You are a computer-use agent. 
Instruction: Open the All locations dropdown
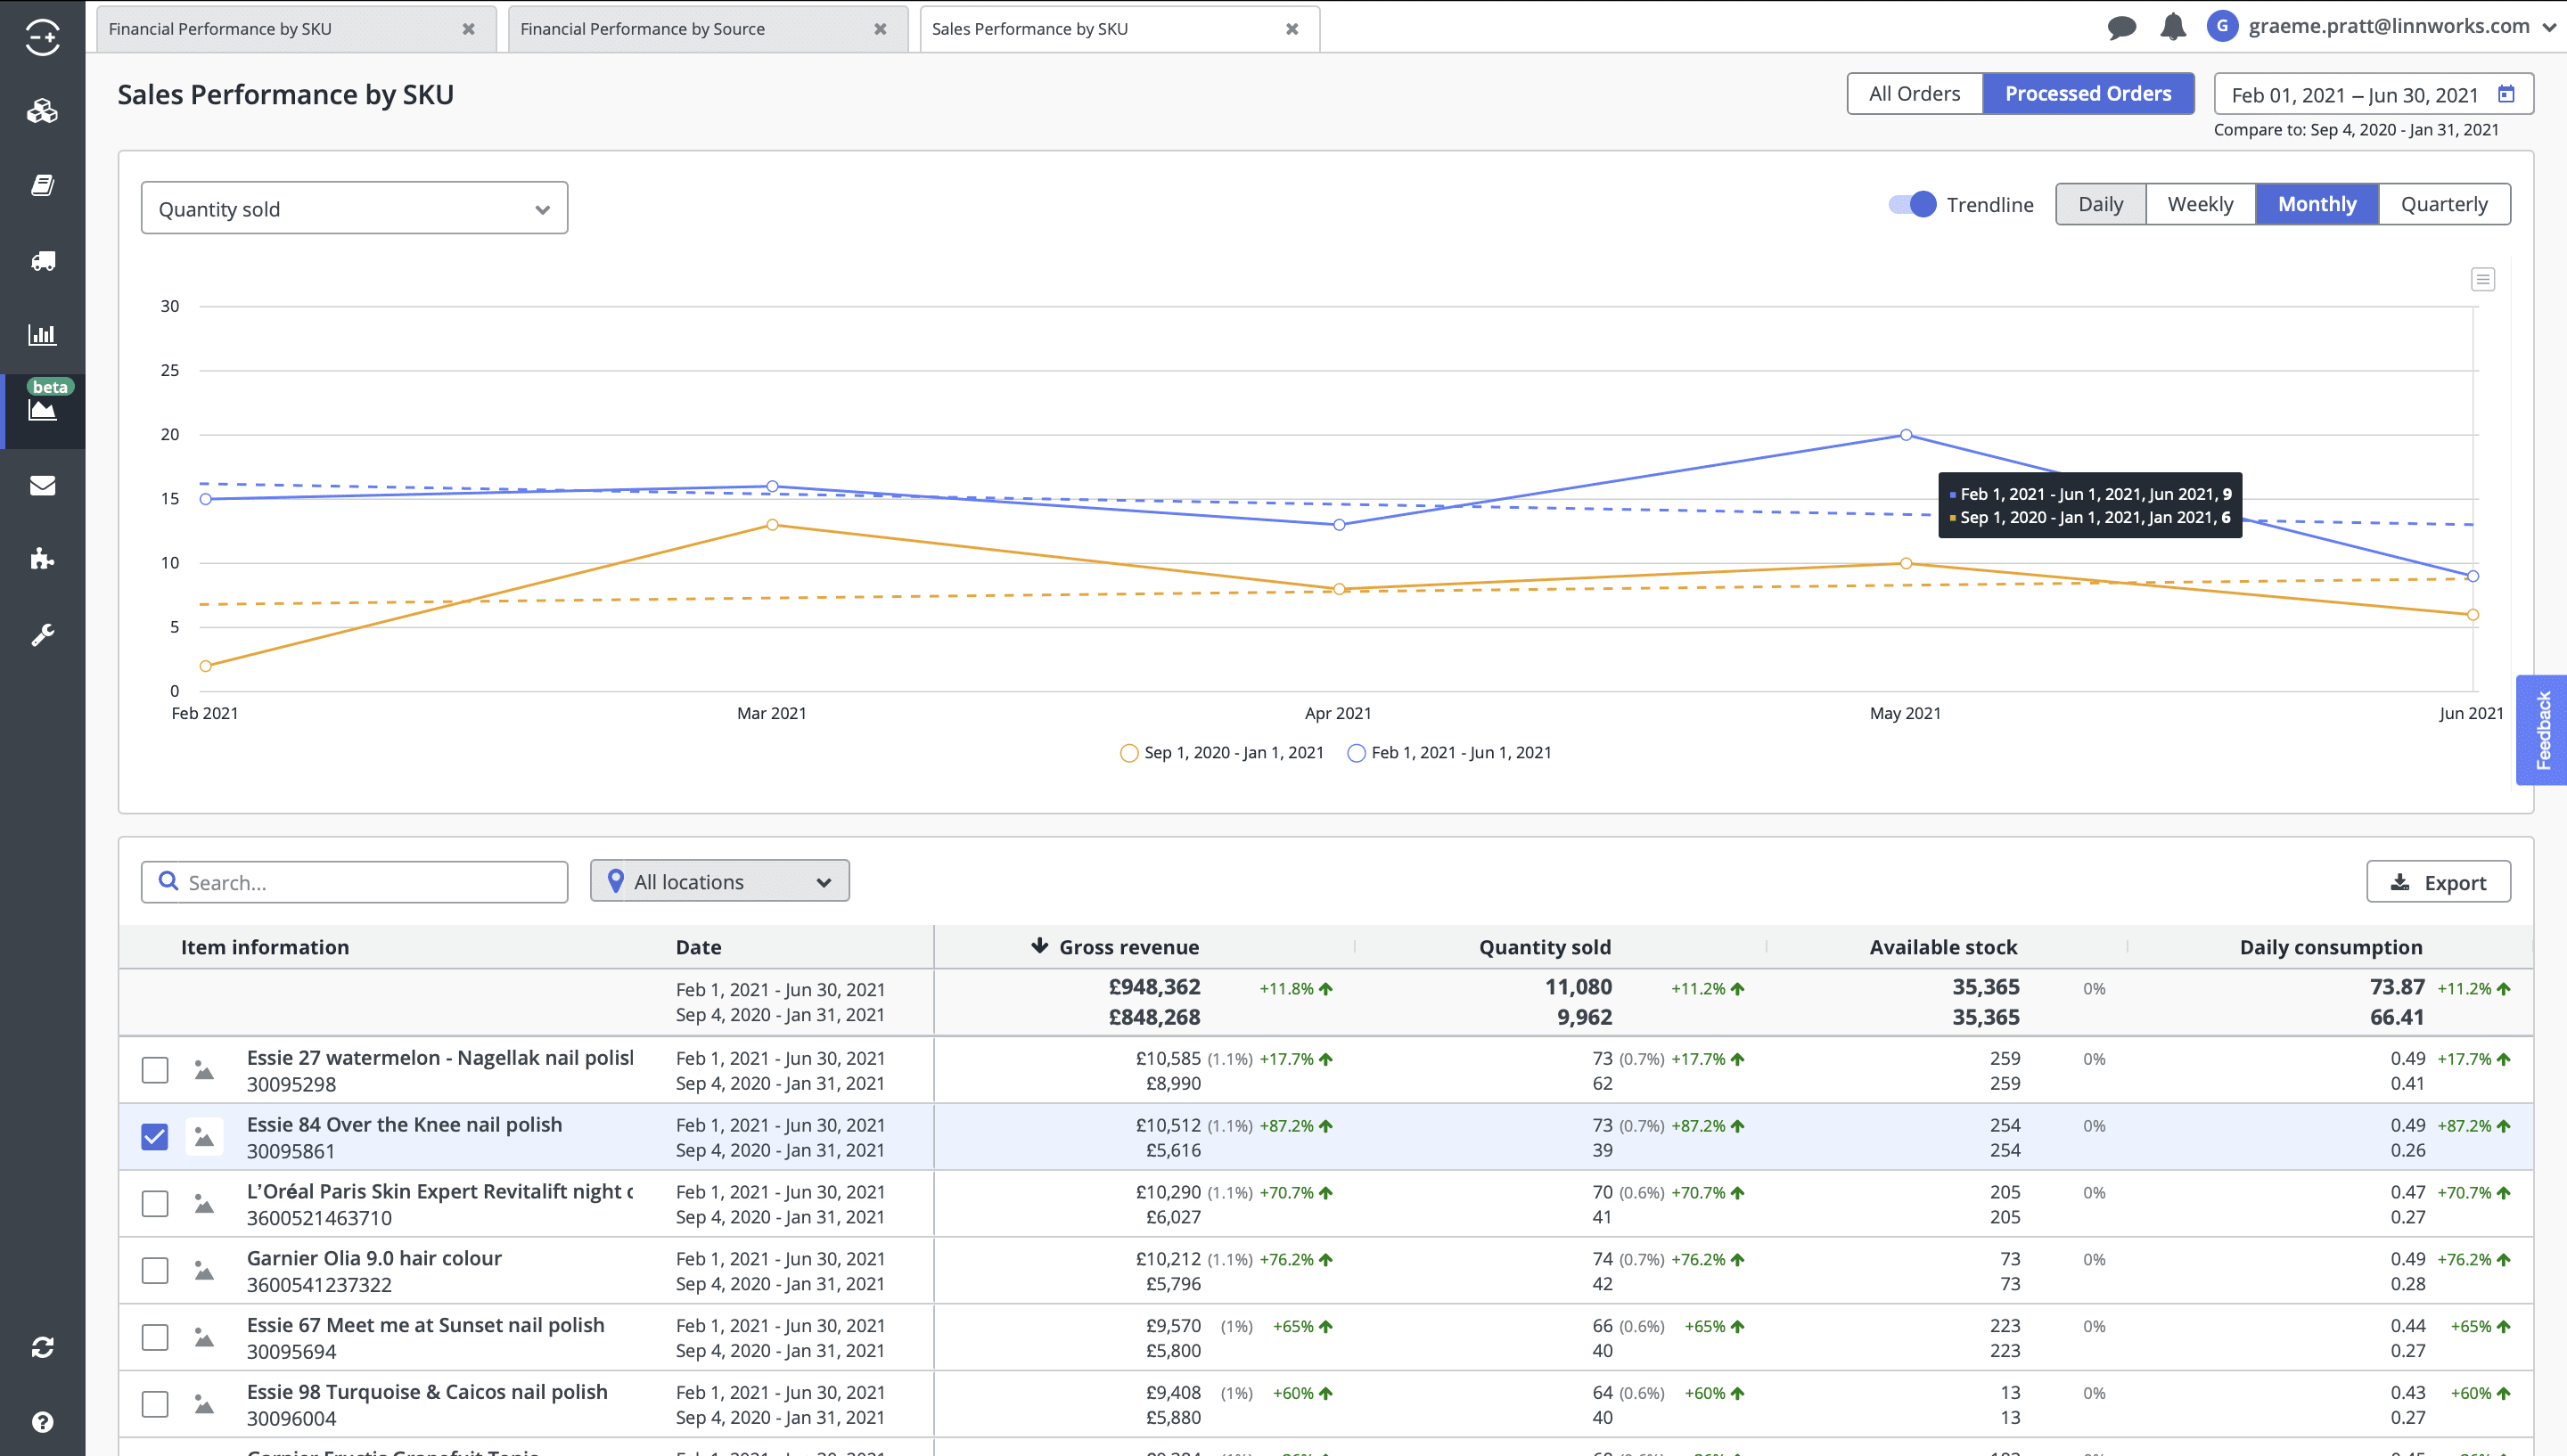(720, 881)
